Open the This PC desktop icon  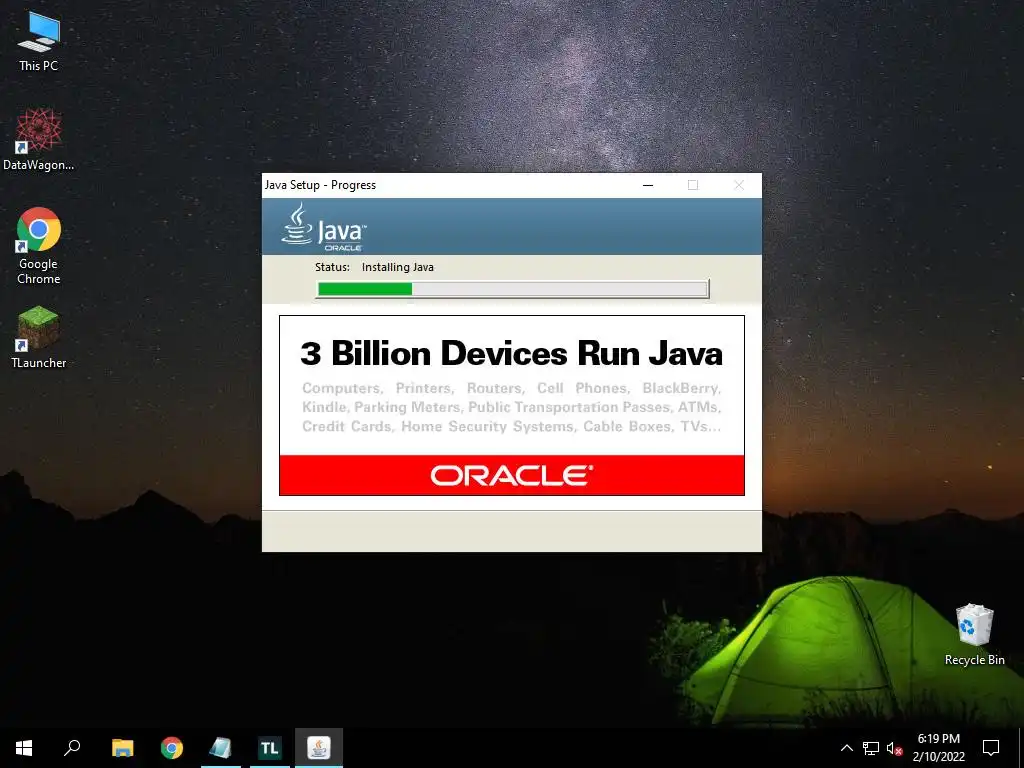(x=39, y=42)
